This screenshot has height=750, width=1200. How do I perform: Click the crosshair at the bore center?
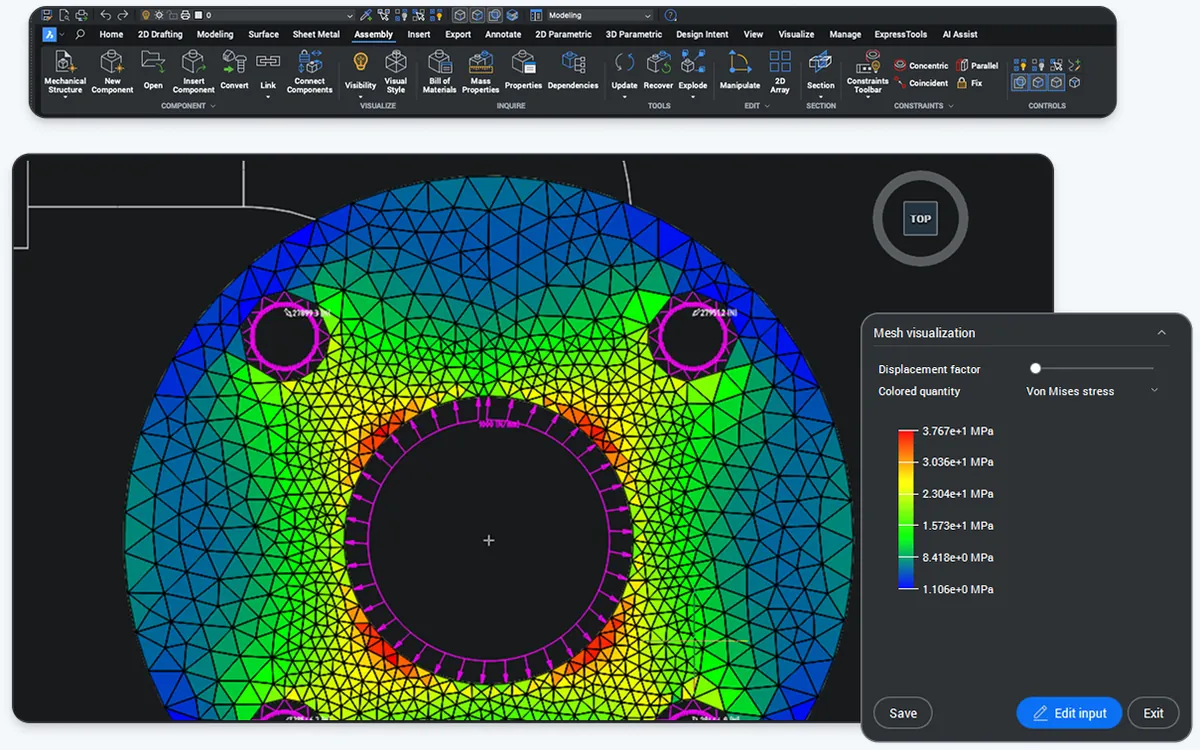[x=489, y=540]
